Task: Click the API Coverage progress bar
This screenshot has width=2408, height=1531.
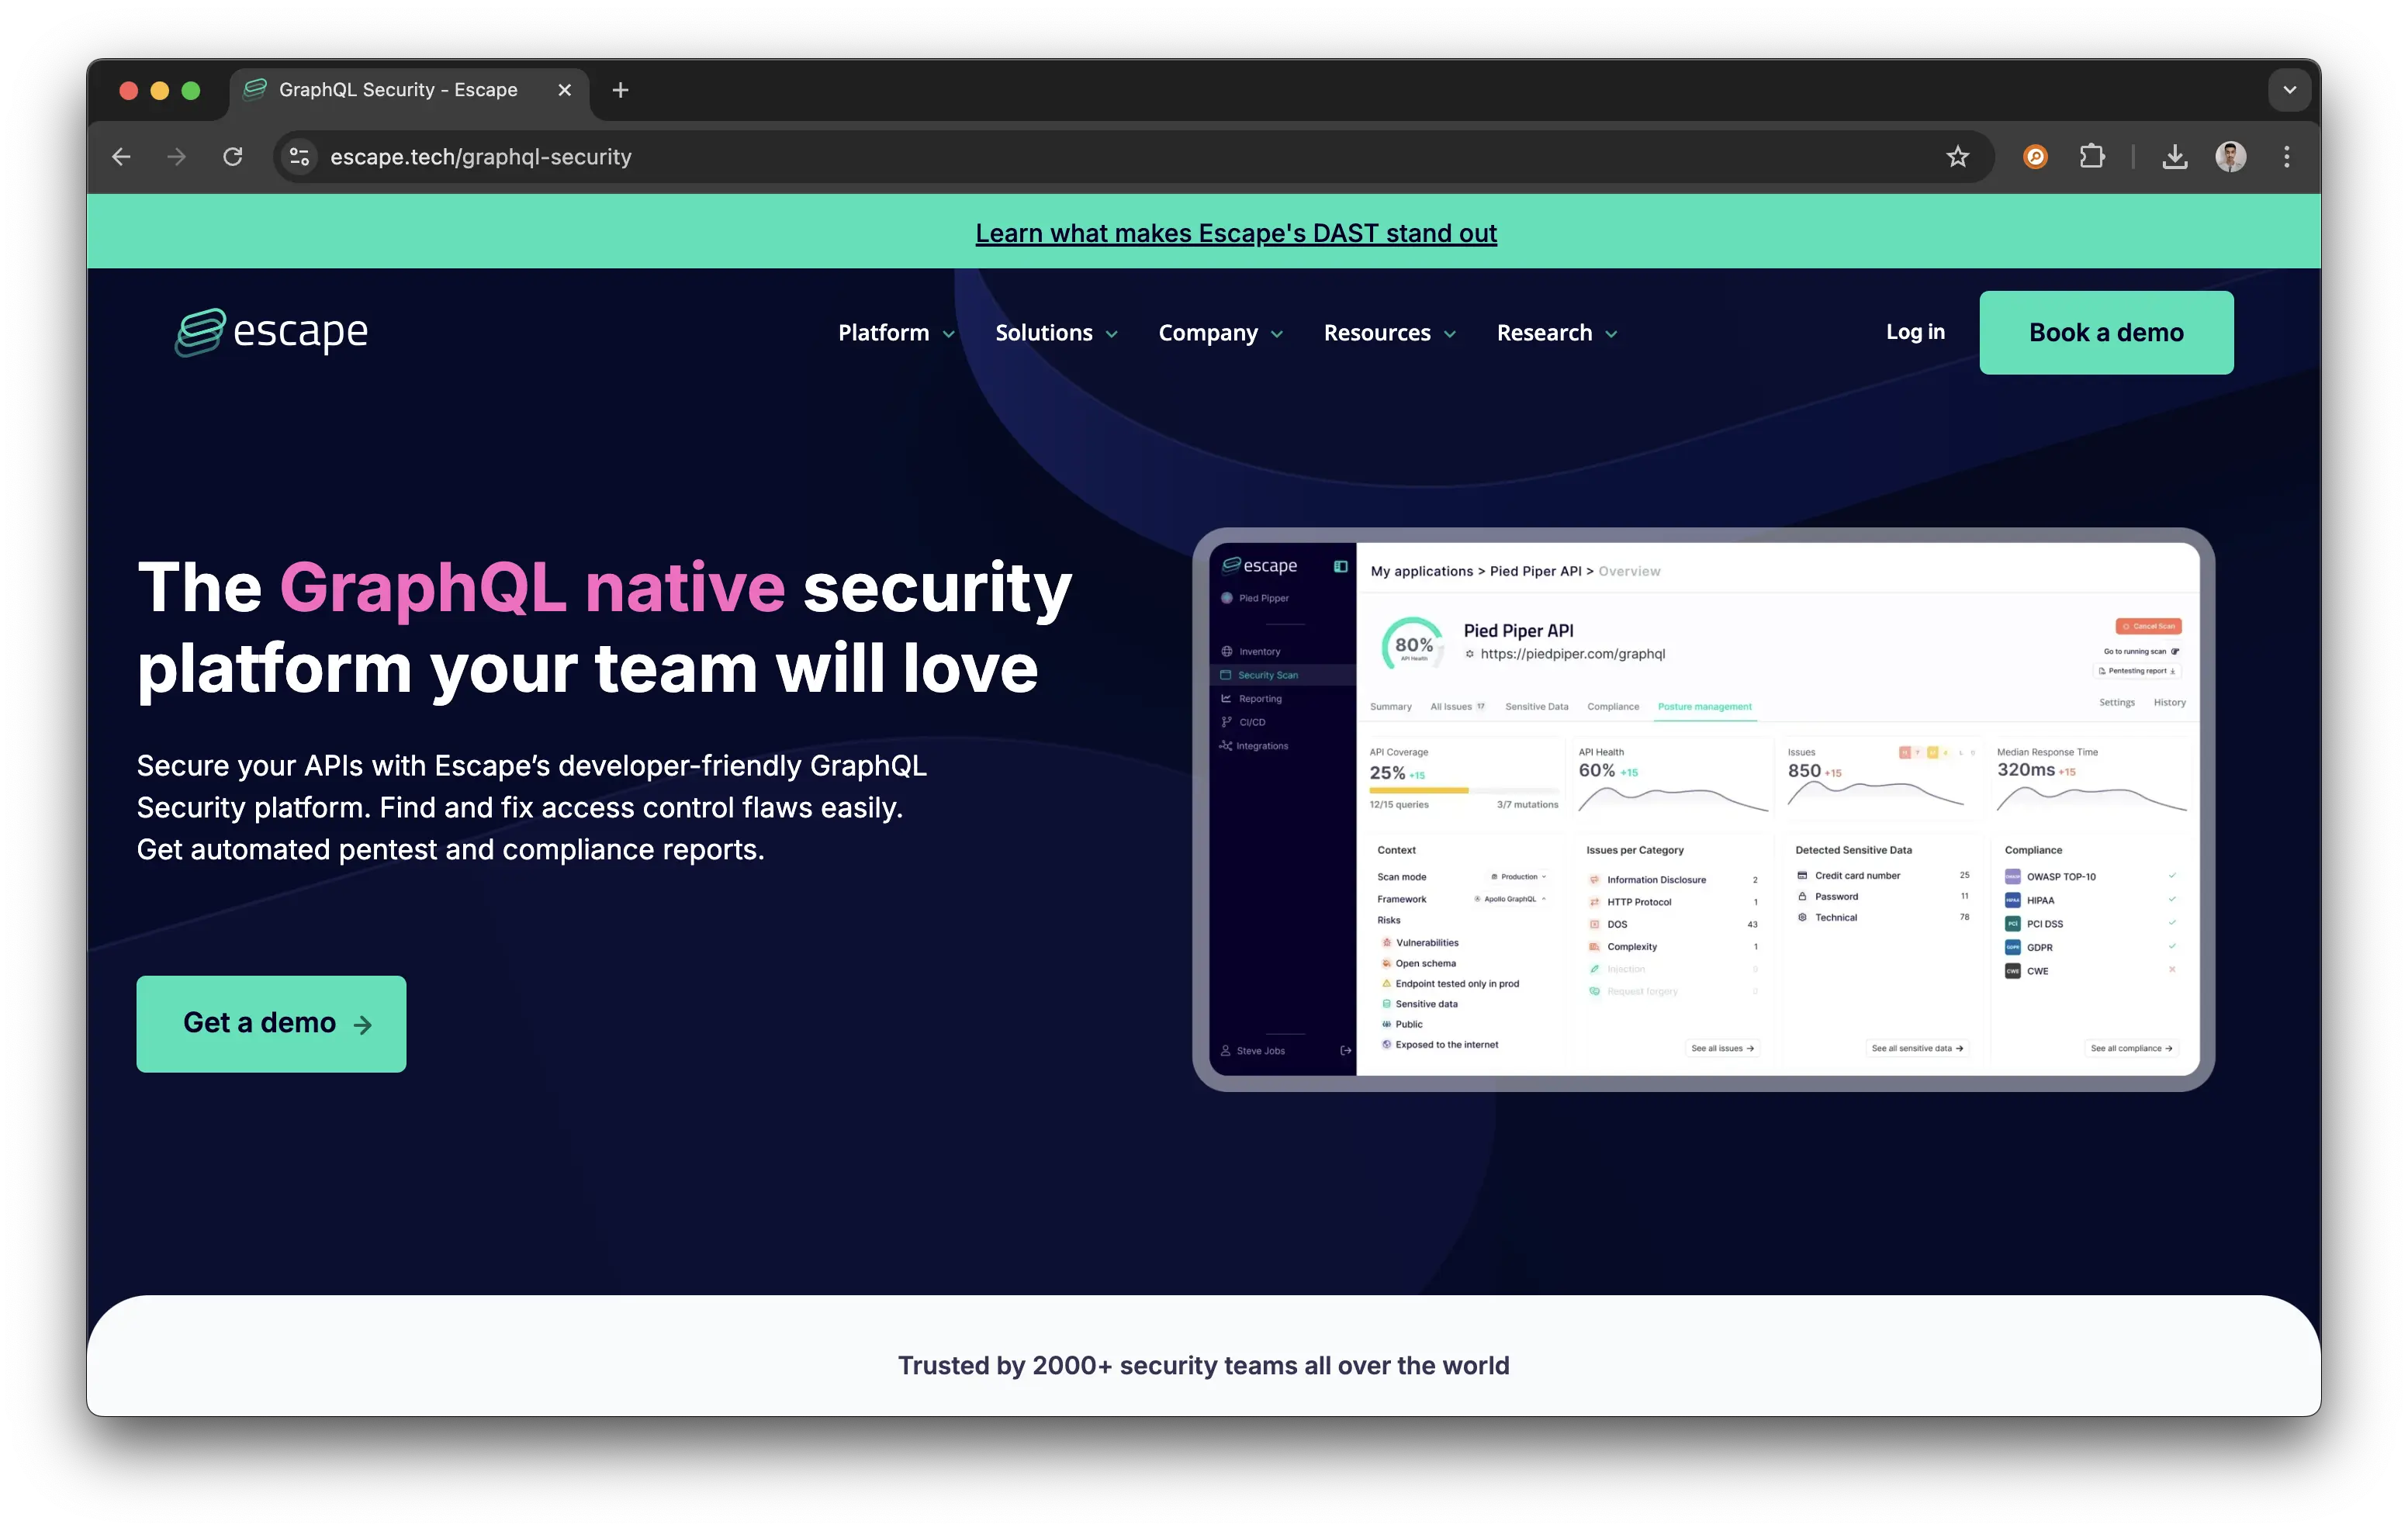Action: [x=1463, y=790]
